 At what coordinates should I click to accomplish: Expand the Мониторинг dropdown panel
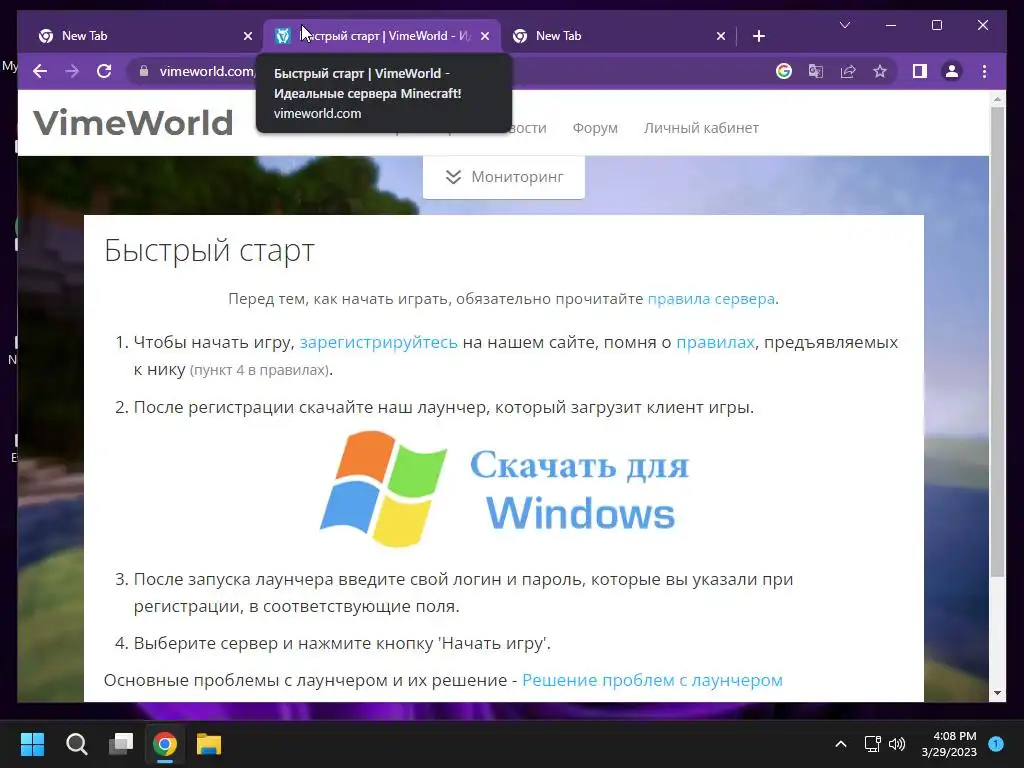point(504,177)
